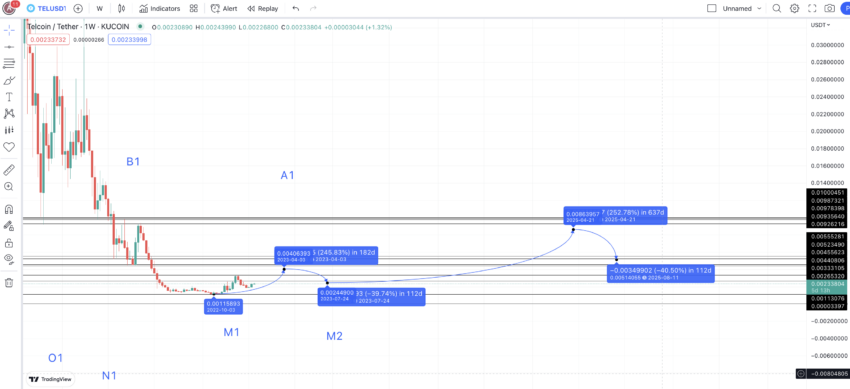Select the crosshair cursor tool
850x389 pixels.
[9, 30]
